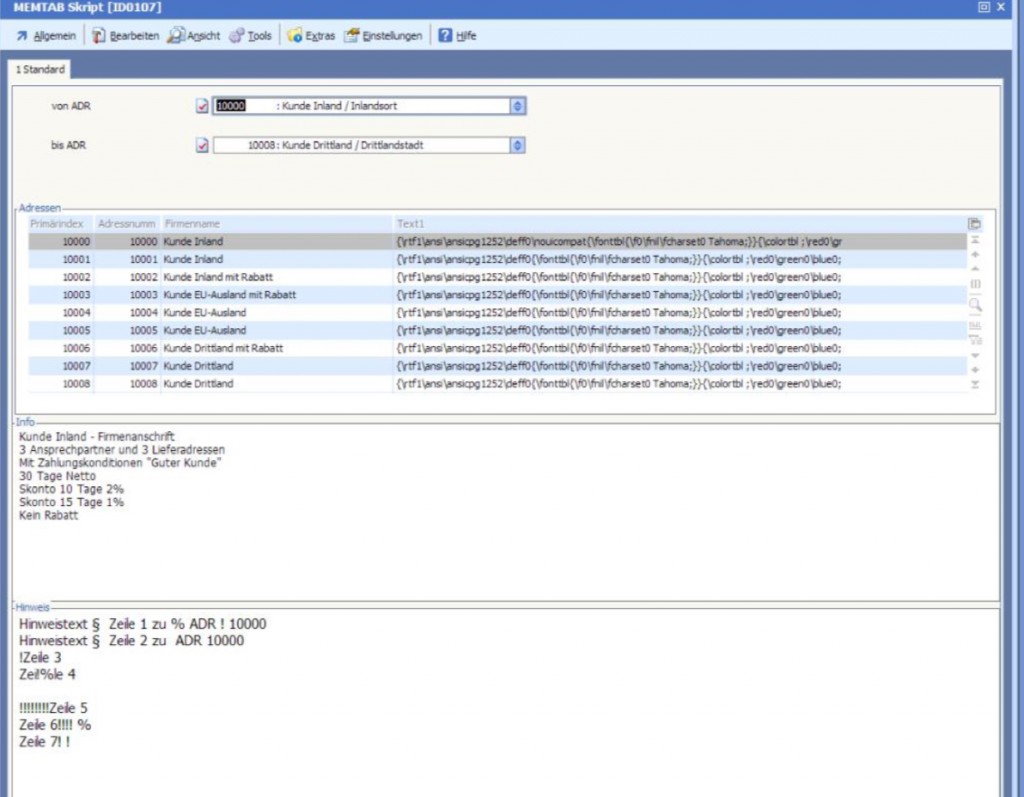Open the Hilfe help menu
The image size is (1024, 797).
pyautogui.click(x=457, y=36)
